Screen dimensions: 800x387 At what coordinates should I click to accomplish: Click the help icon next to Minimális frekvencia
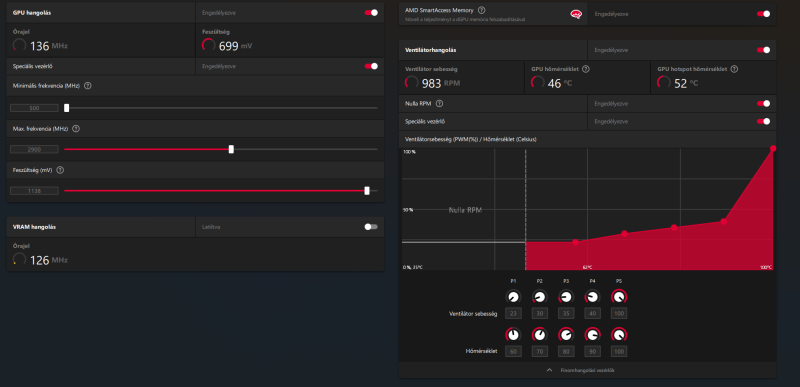tap(87, 86)
